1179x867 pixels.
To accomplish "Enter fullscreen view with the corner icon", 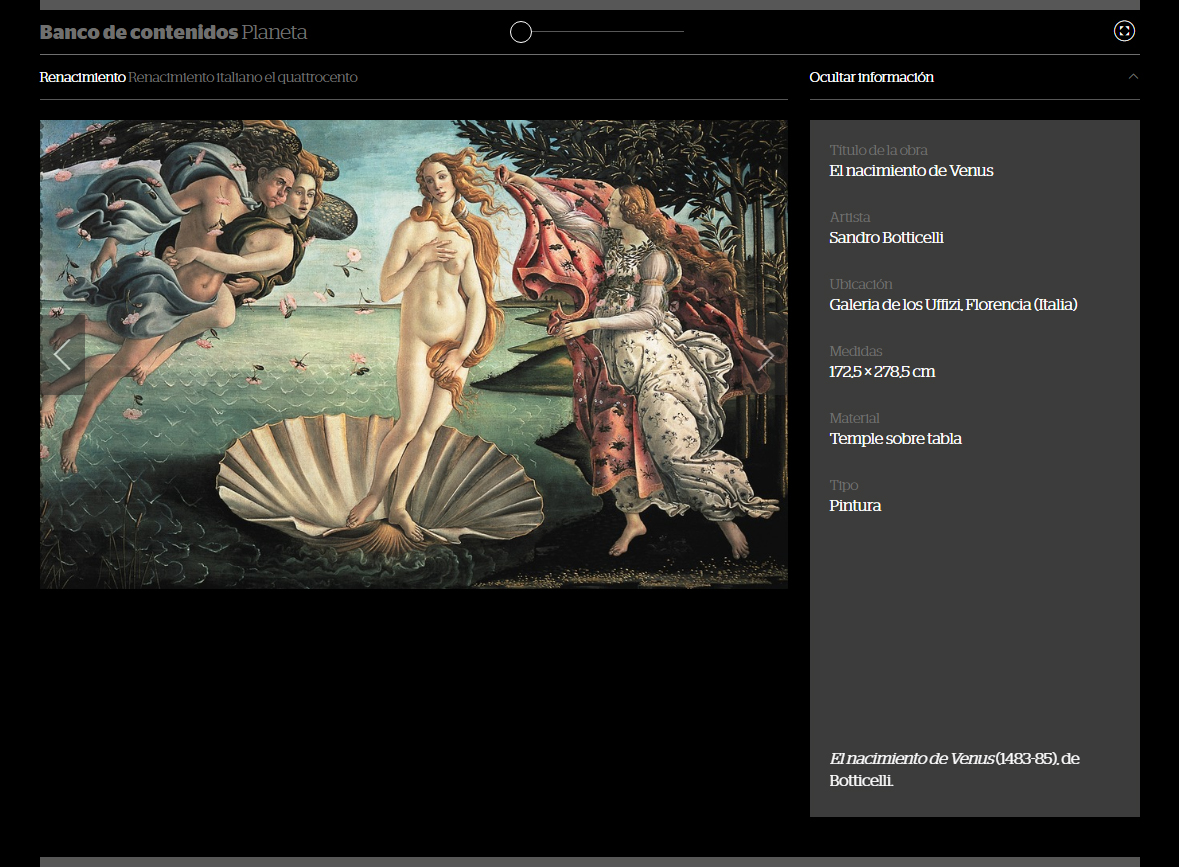I will coord(1124,31).
